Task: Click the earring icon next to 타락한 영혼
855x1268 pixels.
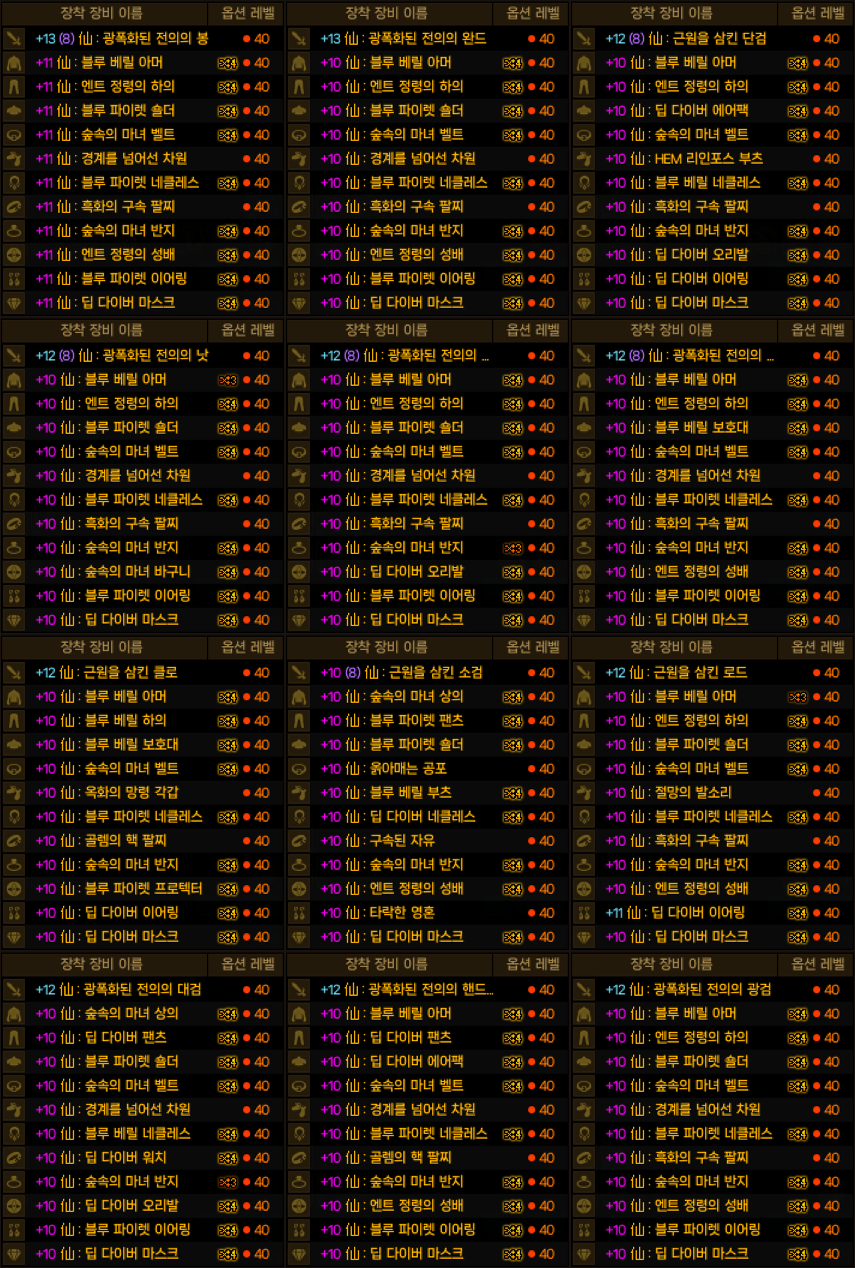Action: [300, 913]
